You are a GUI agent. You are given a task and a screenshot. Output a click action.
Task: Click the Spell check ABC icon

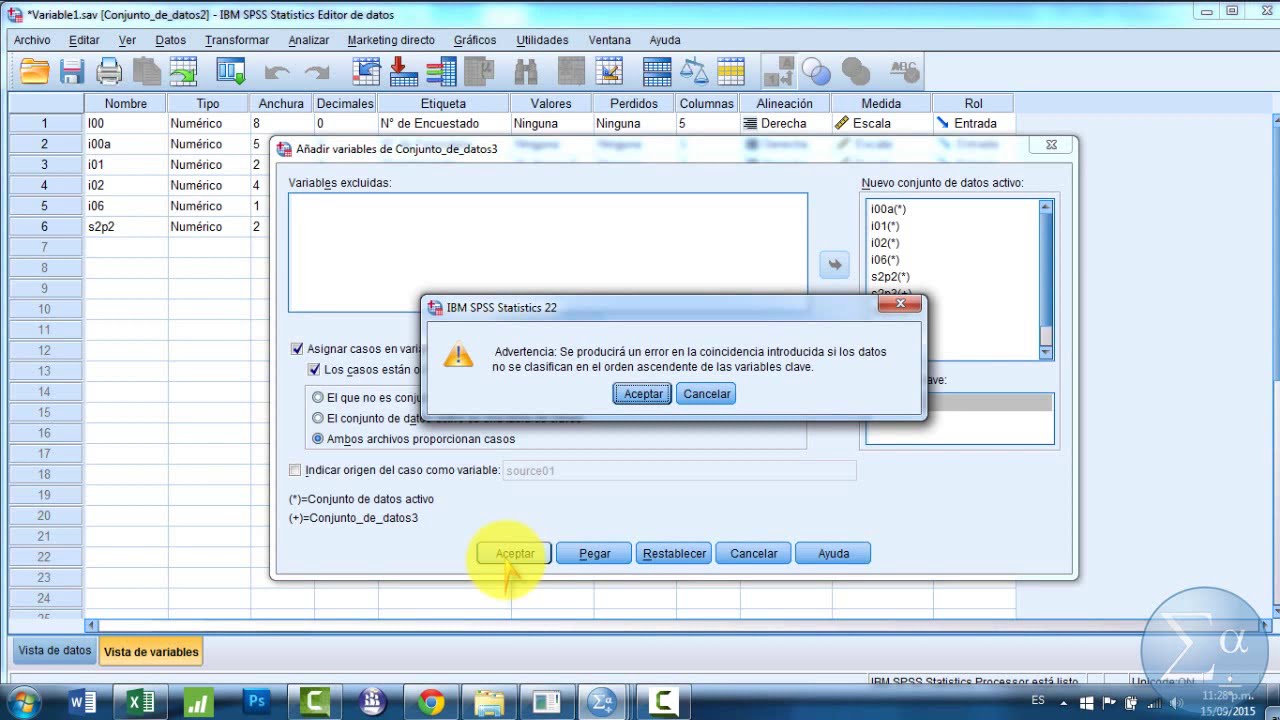903,71
